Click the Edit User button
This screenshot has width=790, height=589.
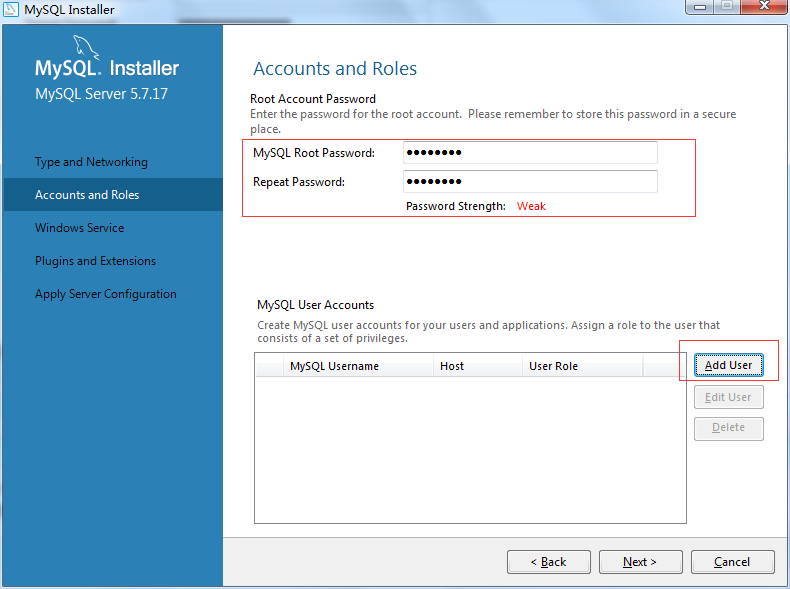tap(728, 397)
